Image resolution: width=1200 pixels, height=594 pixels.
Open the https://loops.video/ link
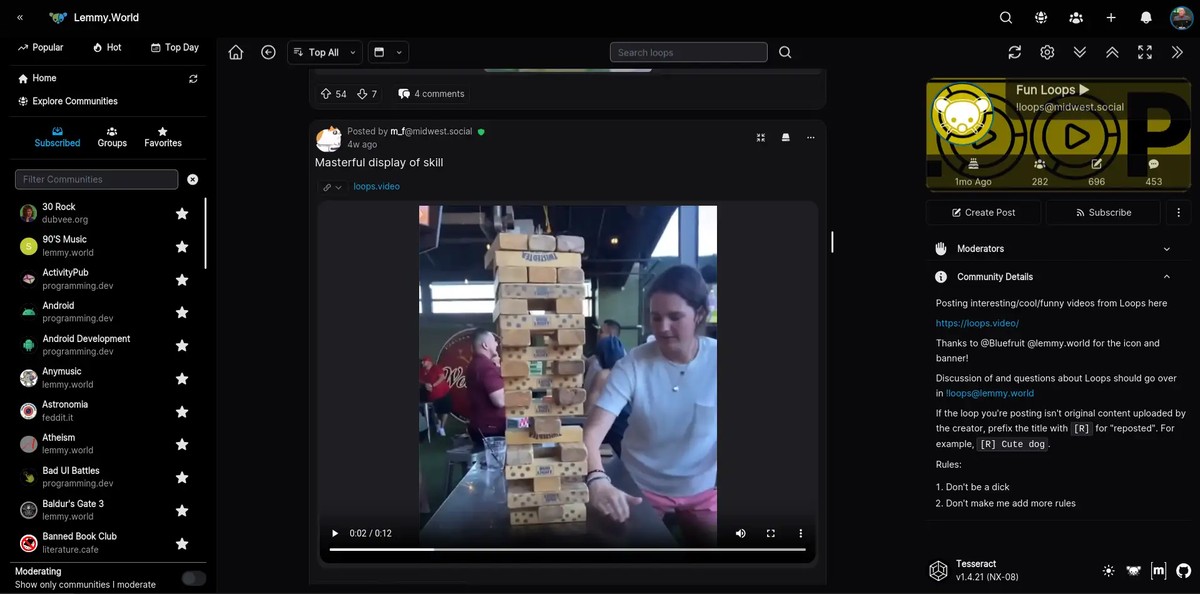977,323
